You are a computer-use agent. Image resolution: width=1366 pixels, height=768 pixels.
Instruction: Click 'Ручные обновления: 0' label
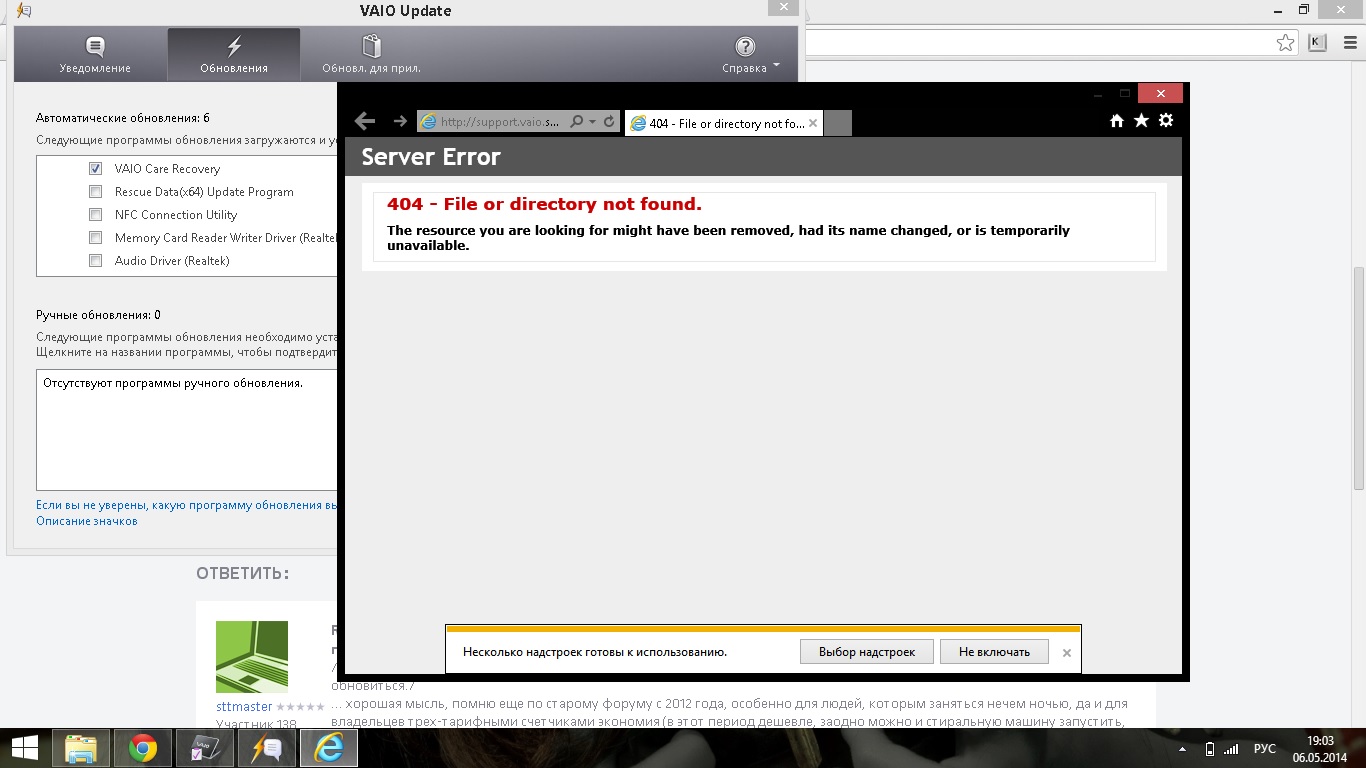point(98,315)
